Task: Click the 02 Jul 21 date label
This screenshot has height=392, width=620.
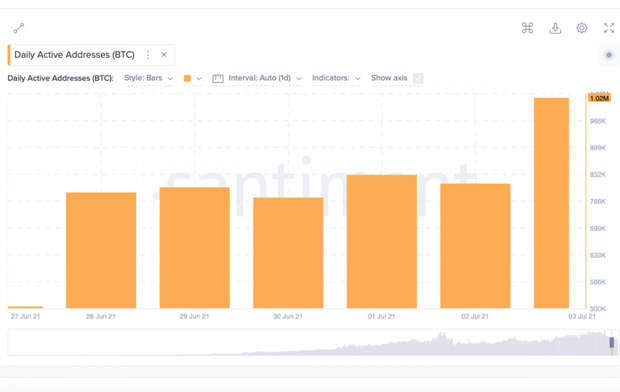Action: [x=475, y=316]
